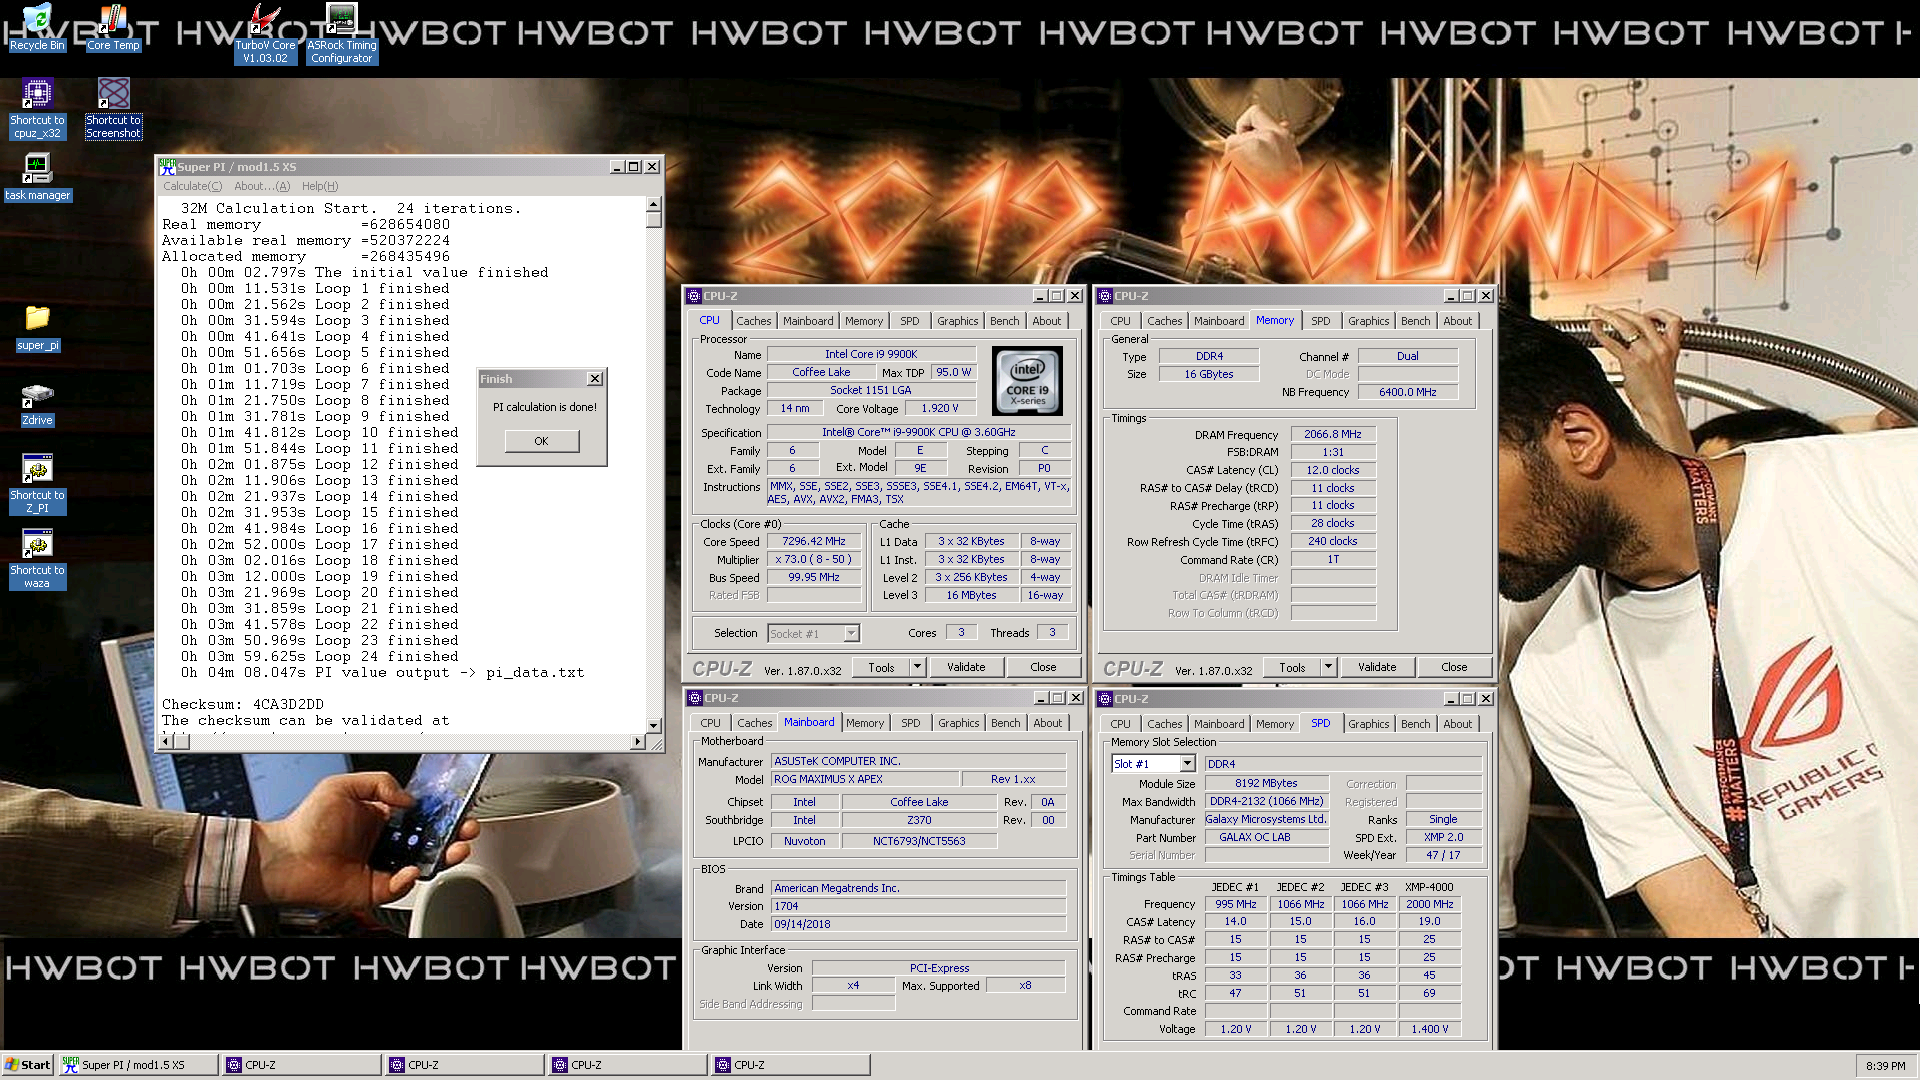The image size is (1920, 1080).
Task: Click the Windows Start button
Action: 27,1065
